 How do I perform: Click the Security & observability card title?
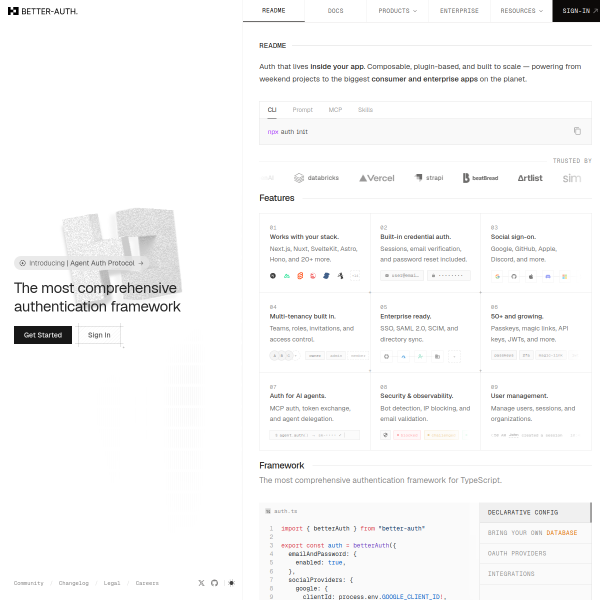pos(416,396)
